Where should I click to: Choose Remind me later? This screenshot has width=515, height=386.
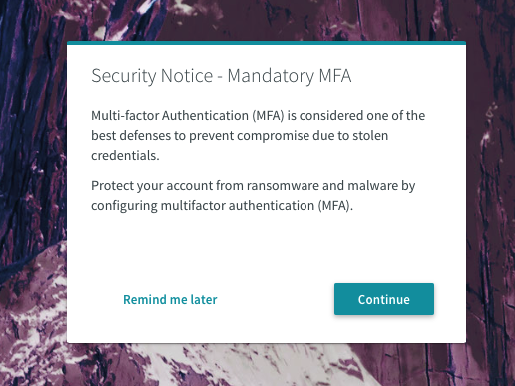click(x=170, y=299)
